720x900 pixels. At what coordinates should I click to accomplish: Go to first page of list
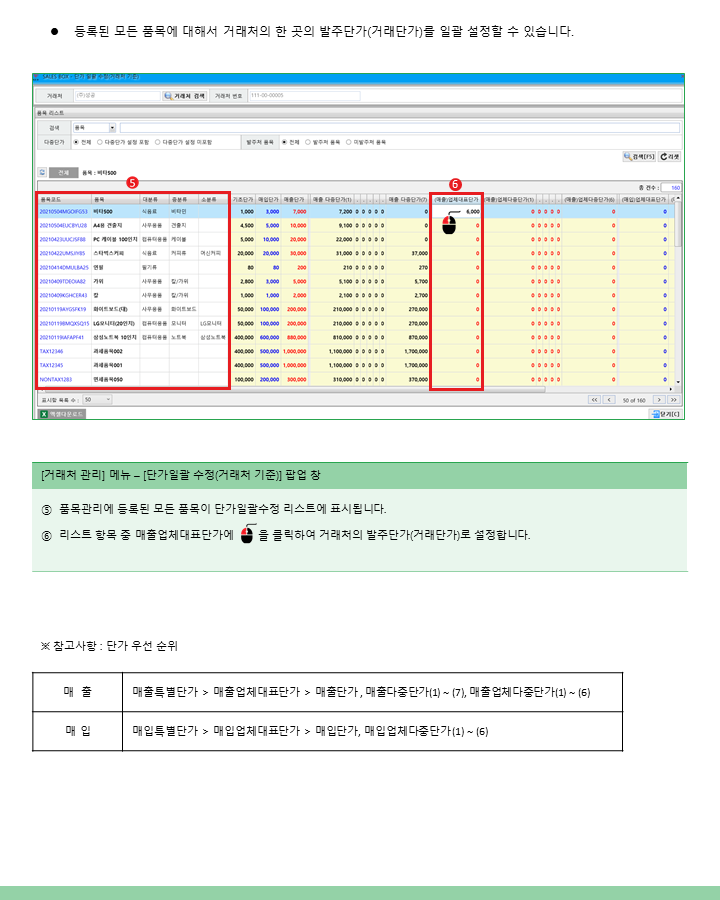[594, 399]
